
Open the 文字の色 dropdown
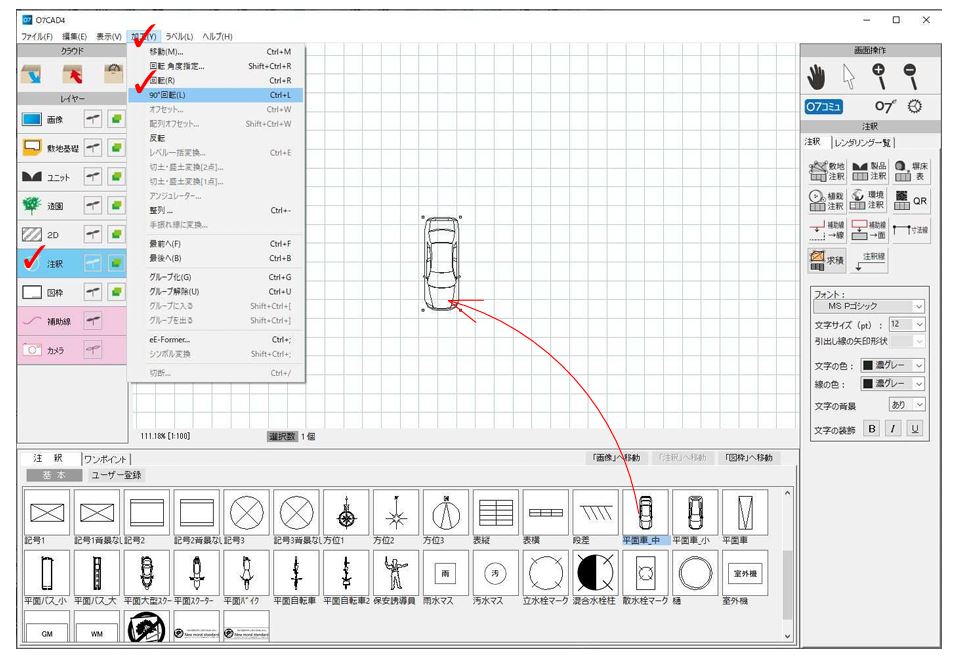click(892, 365)
